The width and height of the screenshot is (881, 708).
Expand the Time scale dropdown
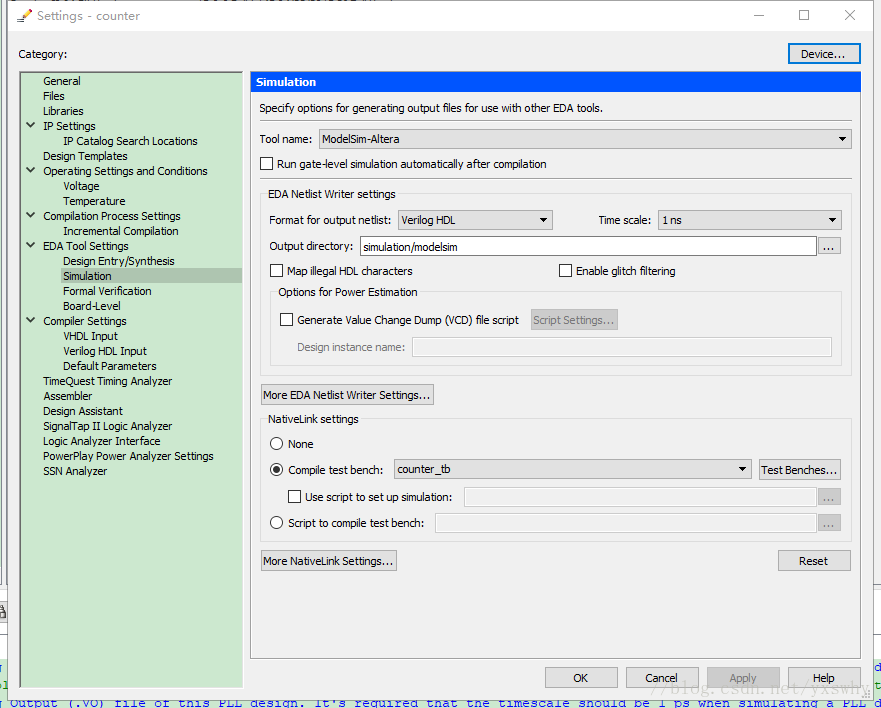point(749,220)
